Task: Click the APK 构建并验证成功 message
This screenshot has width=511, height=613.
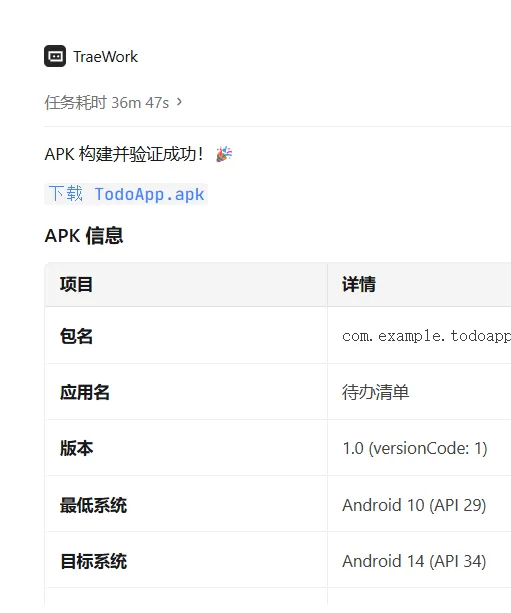Action: (x=124, y=154)
